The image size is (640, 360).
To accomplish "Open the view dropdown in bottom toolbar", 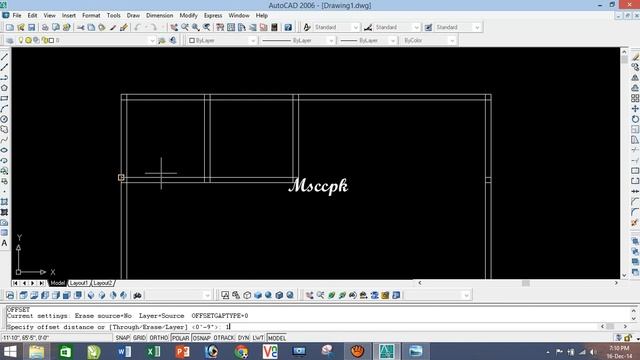I will point(207,295).
